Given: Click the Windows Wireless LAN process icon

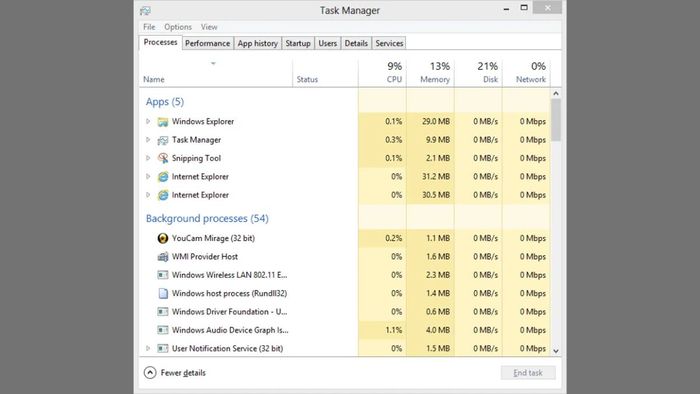Looking at the screenshot, I should (163, 275).
